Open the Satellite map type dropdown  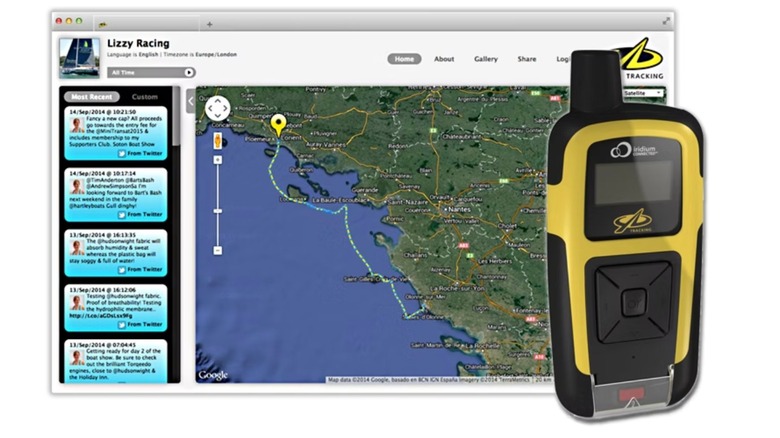tap(642, 93)
